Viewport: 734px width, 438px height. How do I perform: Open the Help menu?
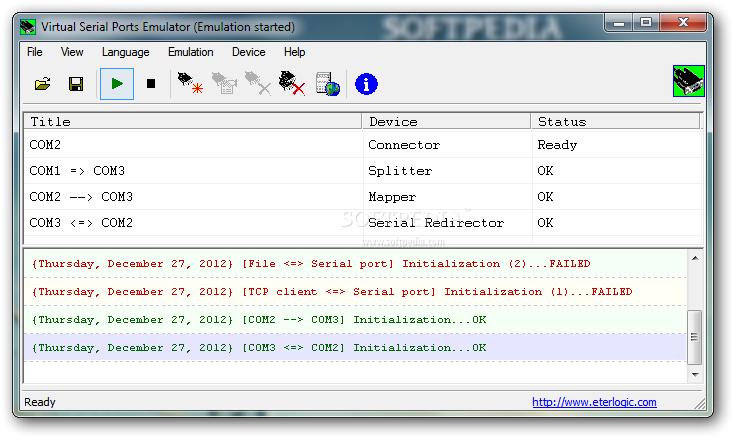294,52
